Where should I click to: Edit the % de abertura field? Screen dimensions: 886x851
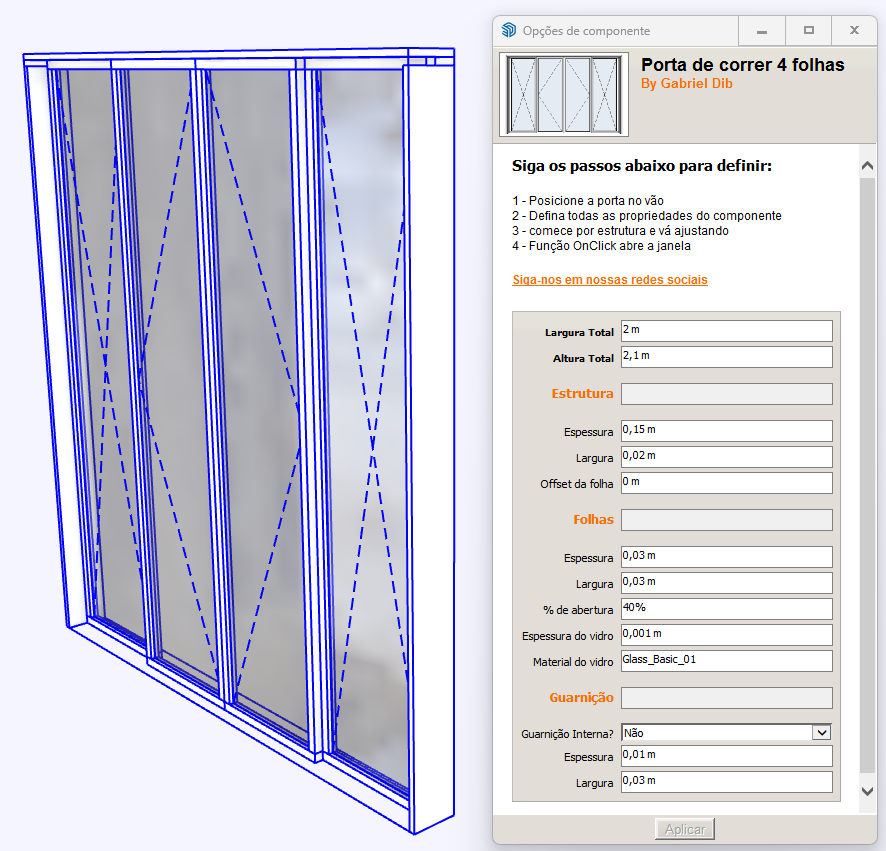tap(726, 609)
